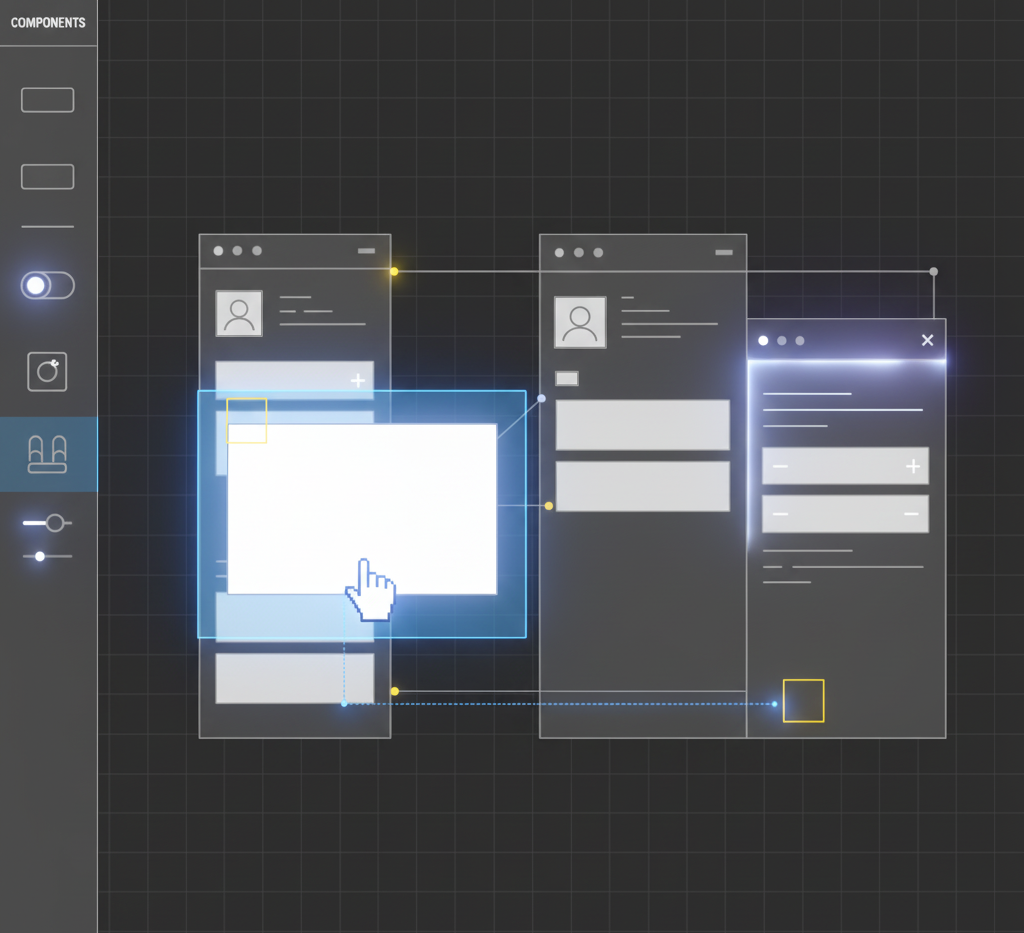This screenshot has width=1024, height=933.
Task: Click the bottom gray block in left wireframe
Action: pyautogui.click(x=294, y=678)
